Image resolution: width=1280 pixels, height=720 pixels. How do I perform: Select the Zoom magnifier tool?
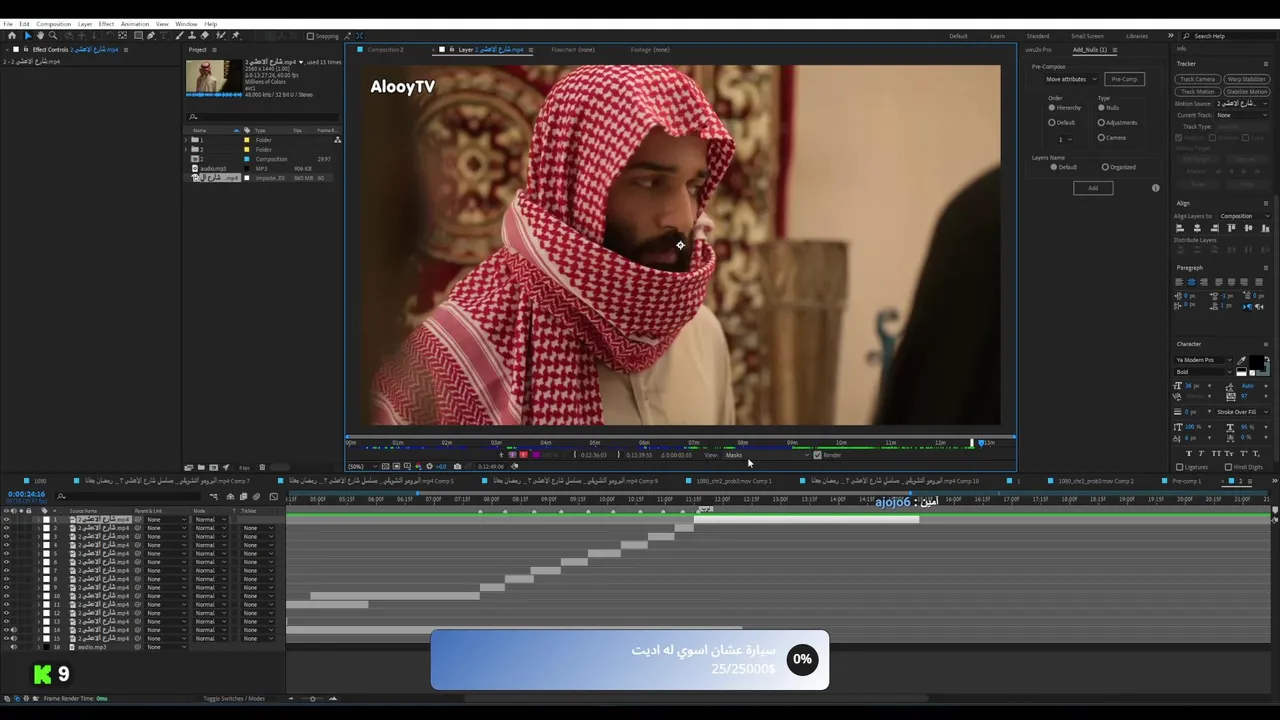pos(53,35)
